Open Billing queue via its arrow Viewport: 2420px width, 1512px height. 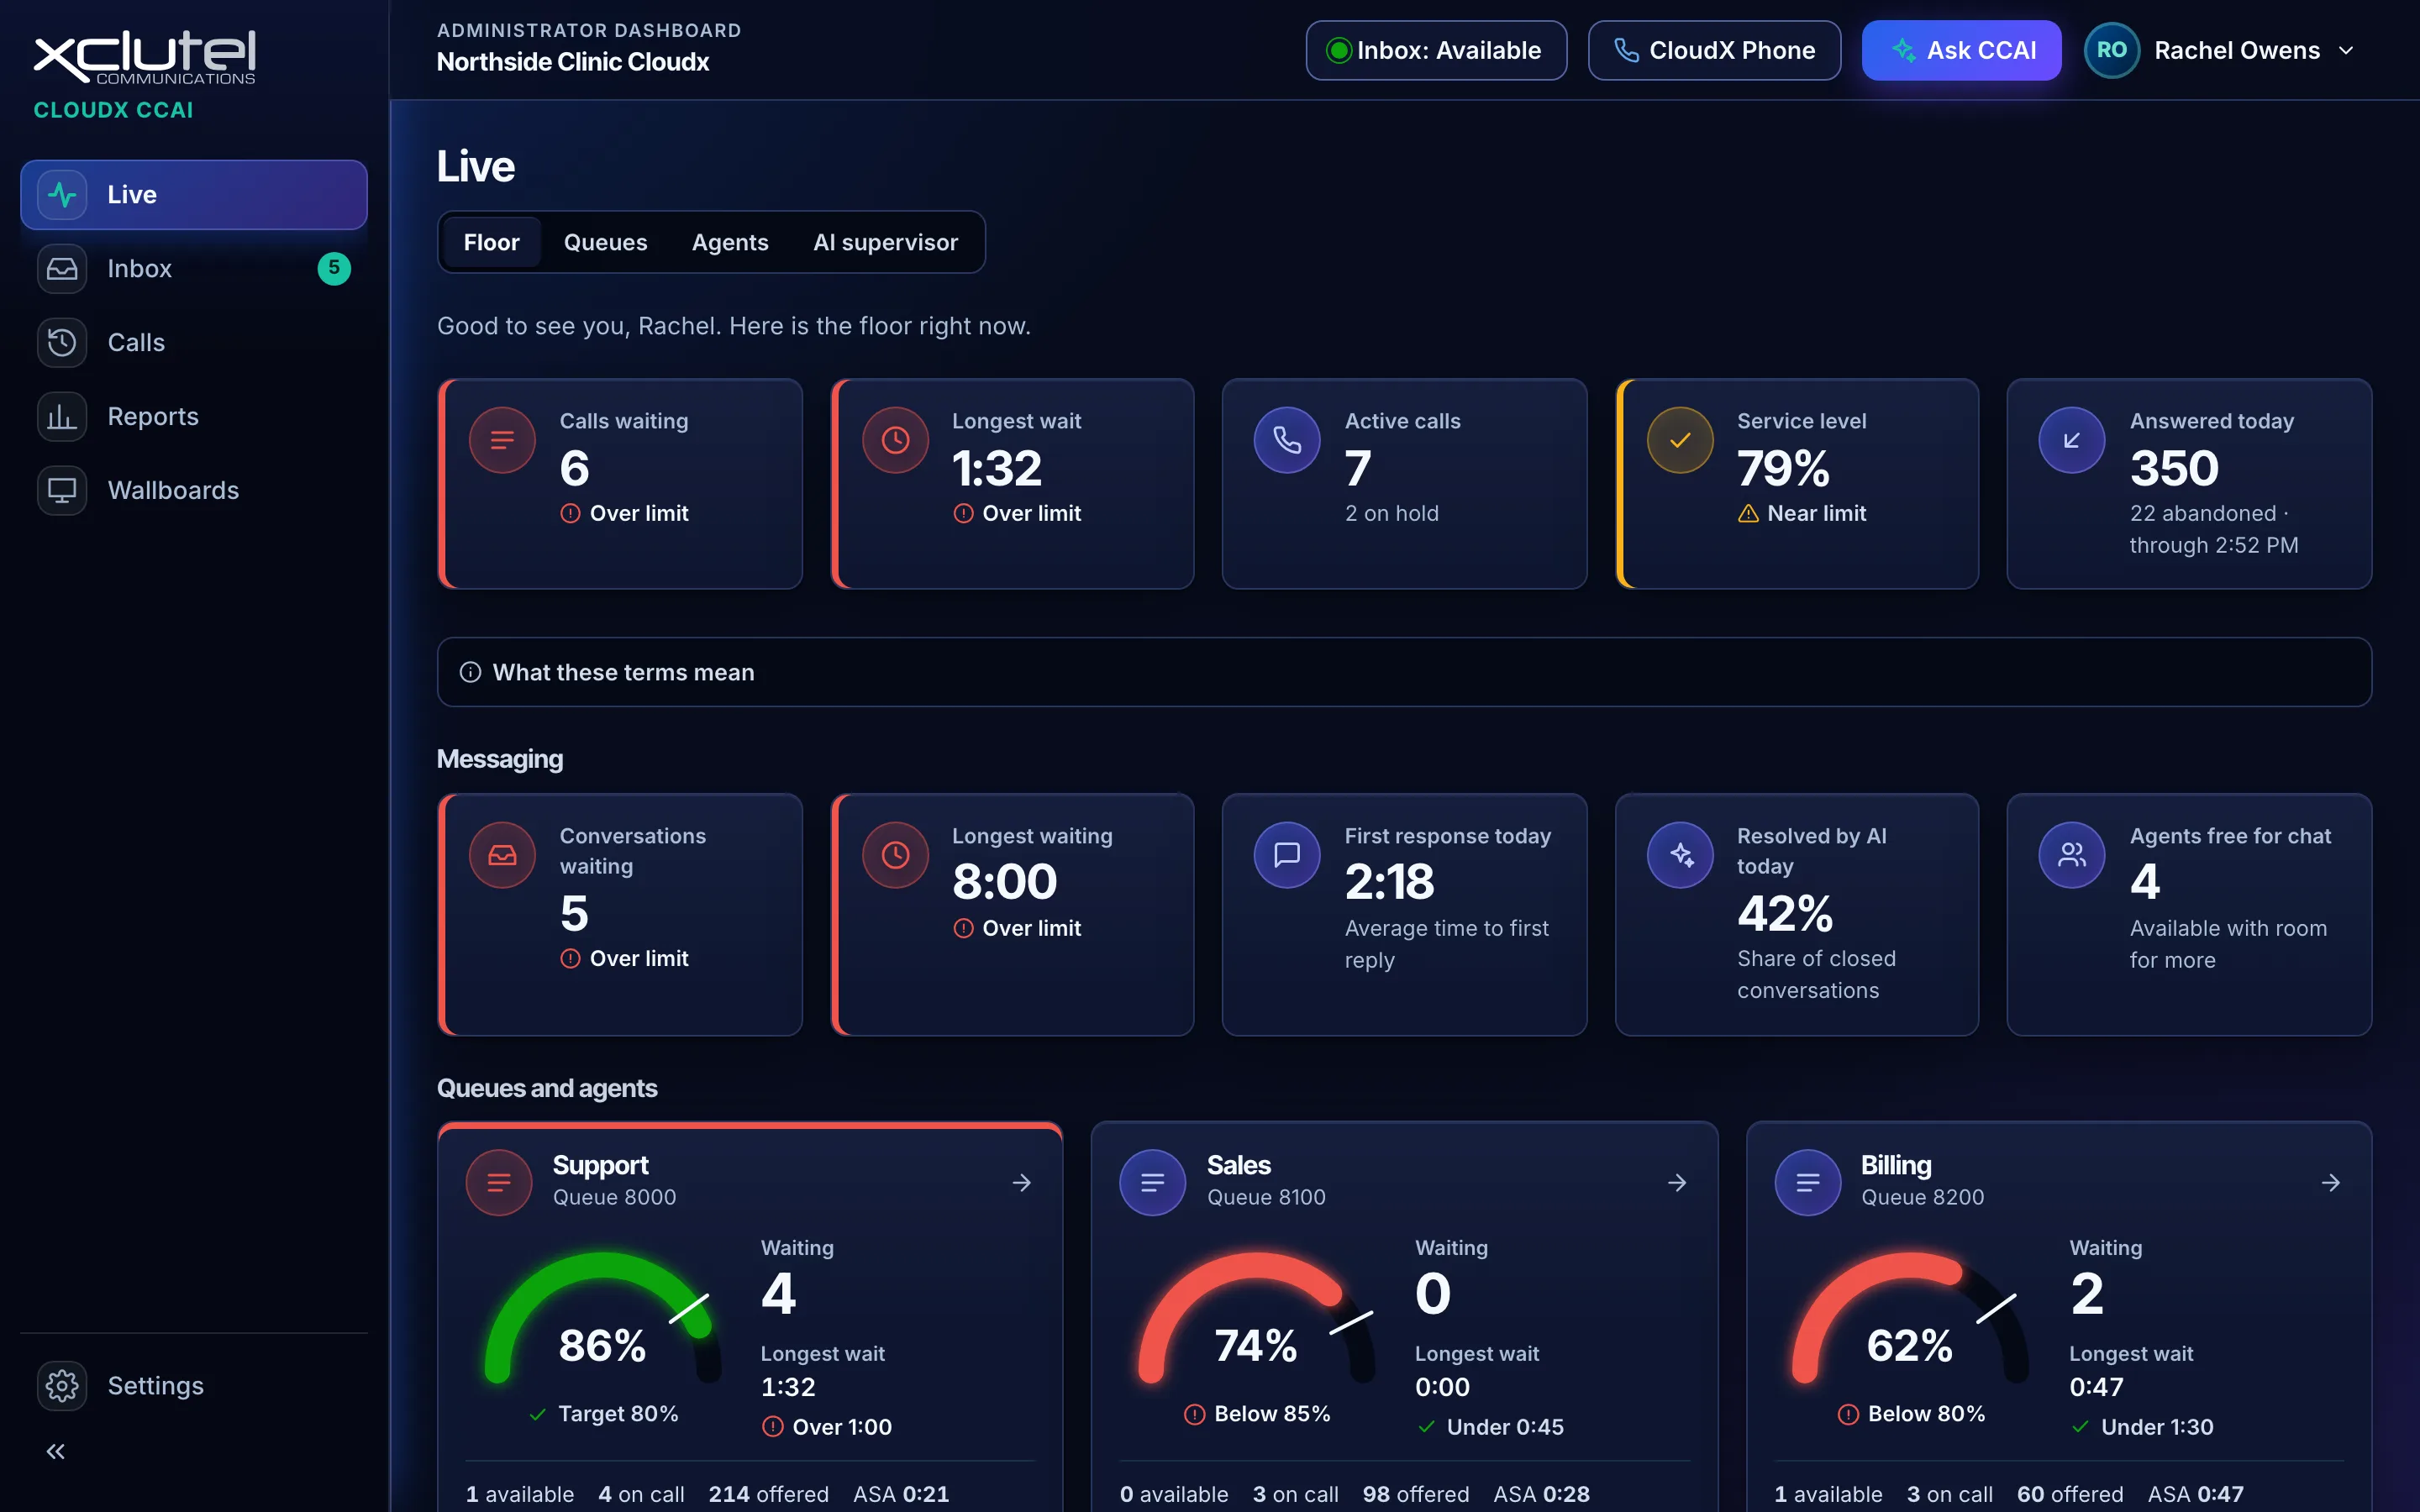[x=2331, y=1182]
